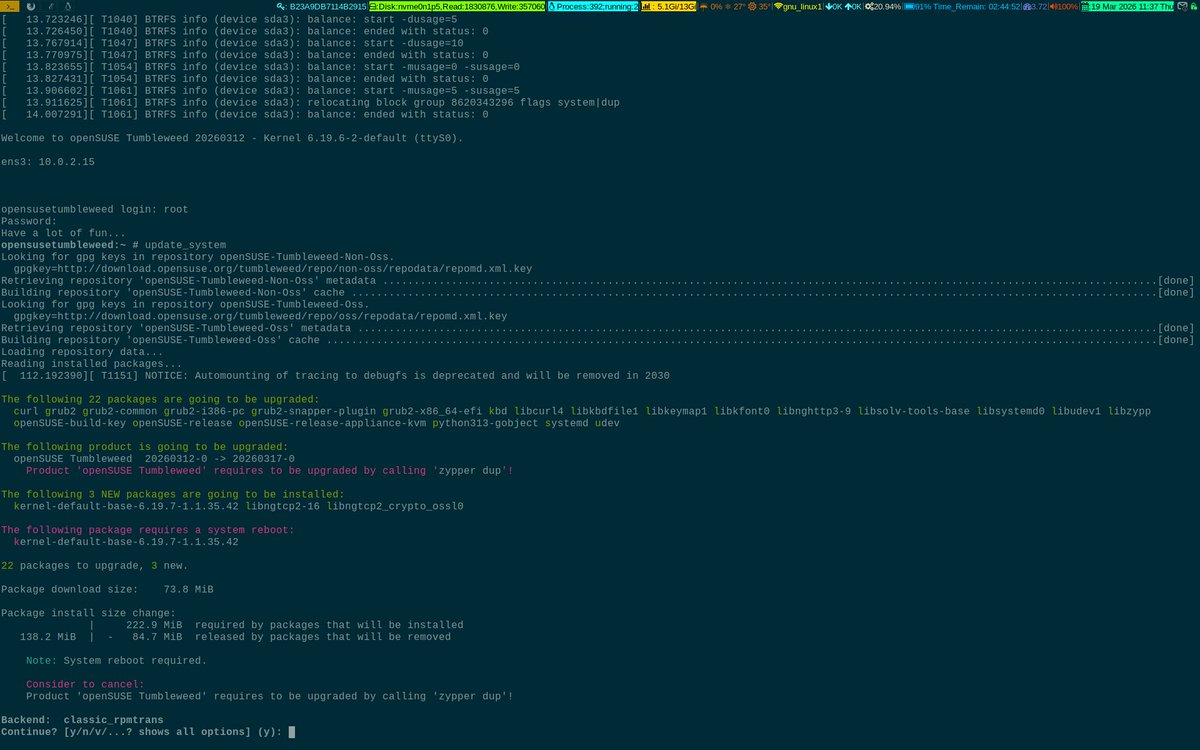Click the 'libsolv-tools-base' package name

click(x=916, y=411)
